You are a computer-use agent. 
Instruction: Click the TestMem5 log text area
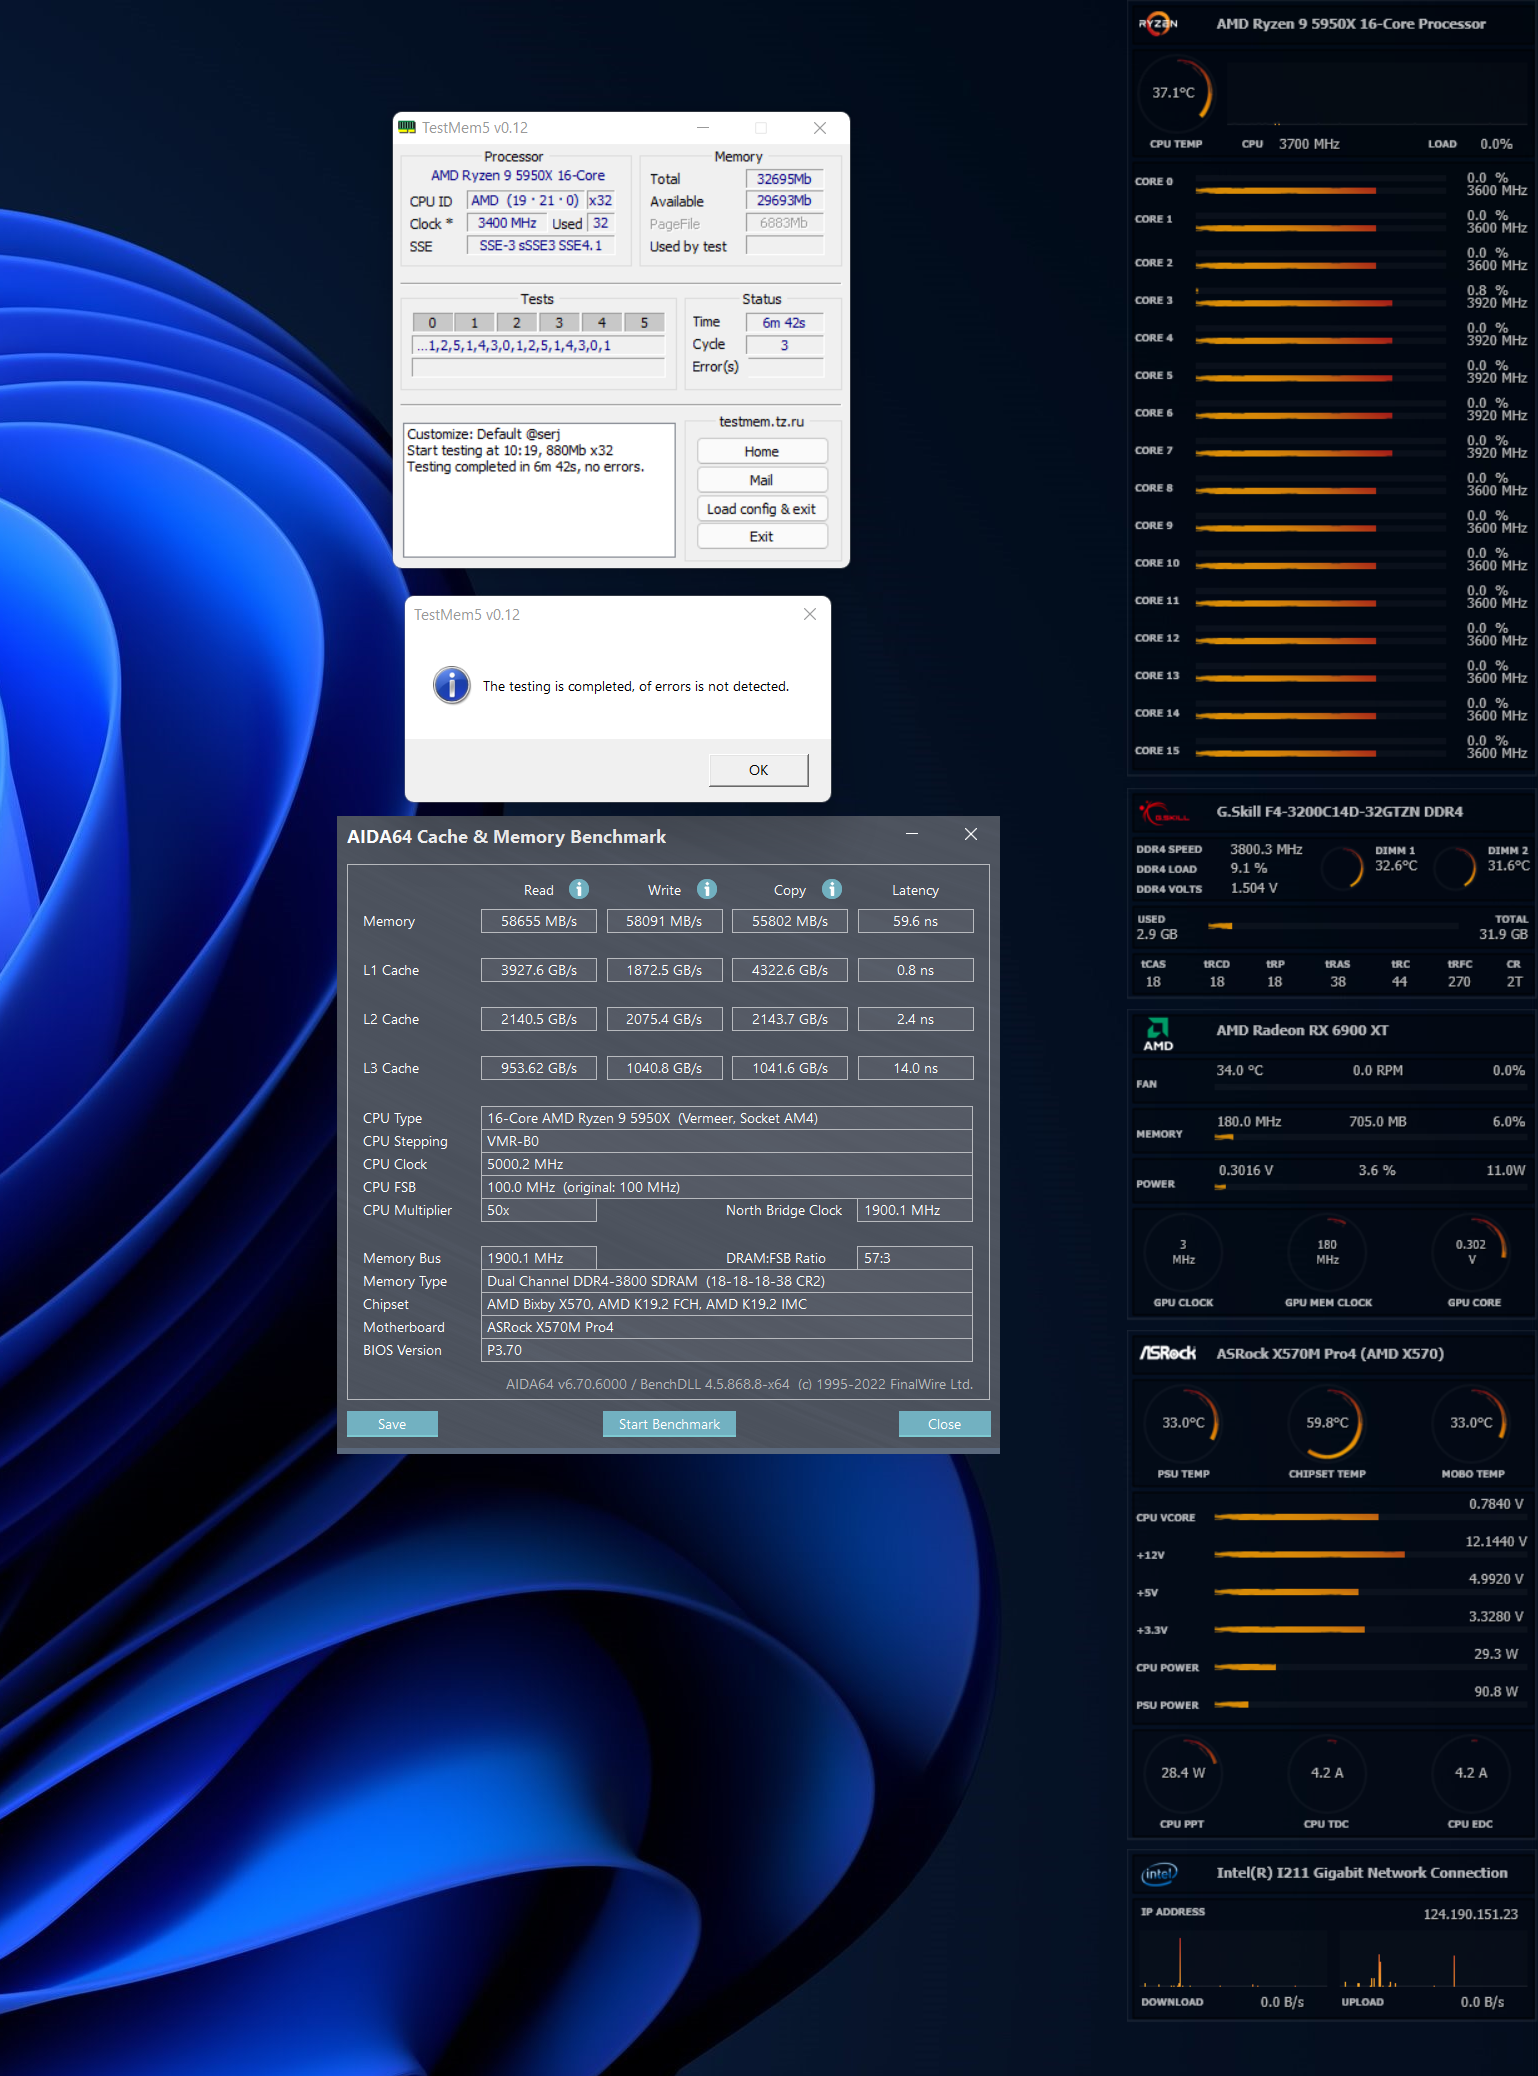tap(539, 490)
